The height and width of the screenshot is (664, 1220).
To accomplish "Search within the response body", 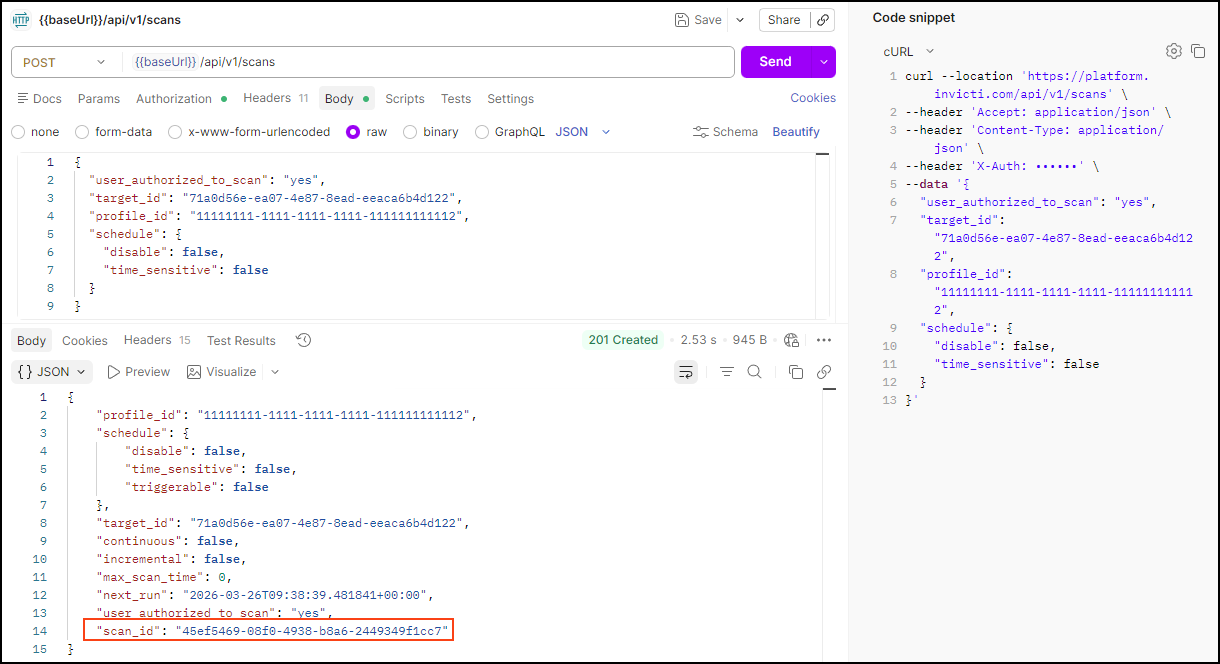I will click(x=755, y=372).
